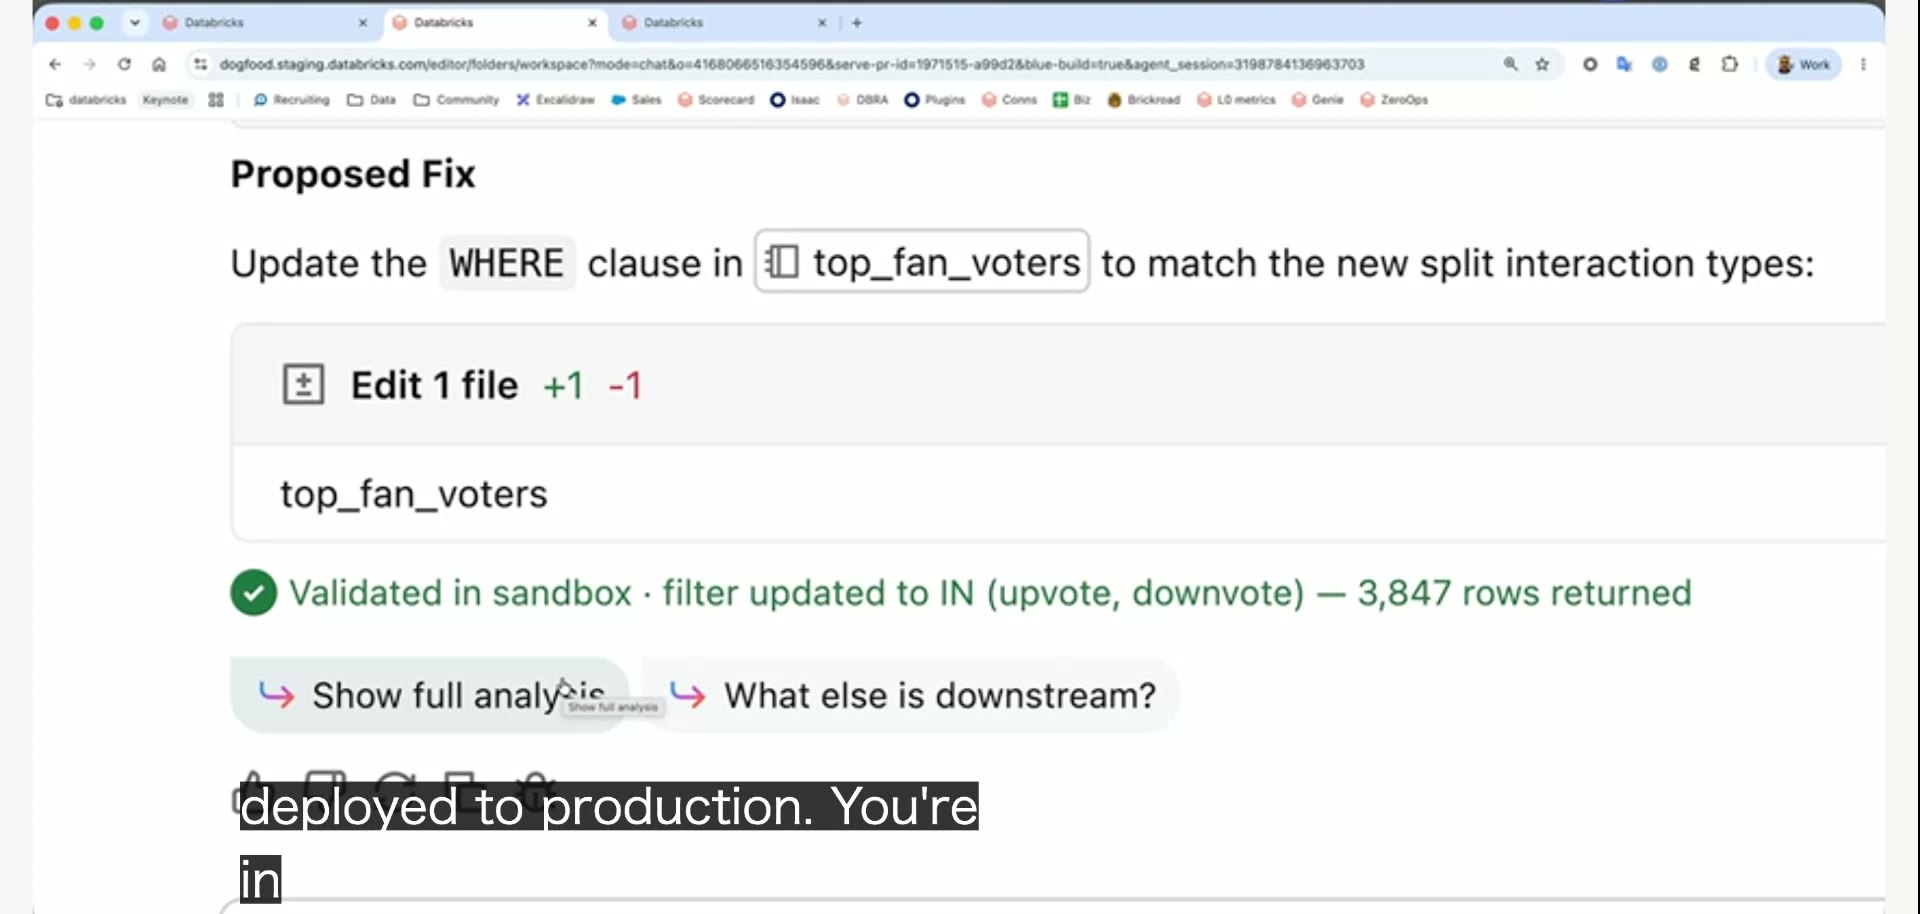
Task: Open the Data bookmarks folder
Action: pos(371,100)
